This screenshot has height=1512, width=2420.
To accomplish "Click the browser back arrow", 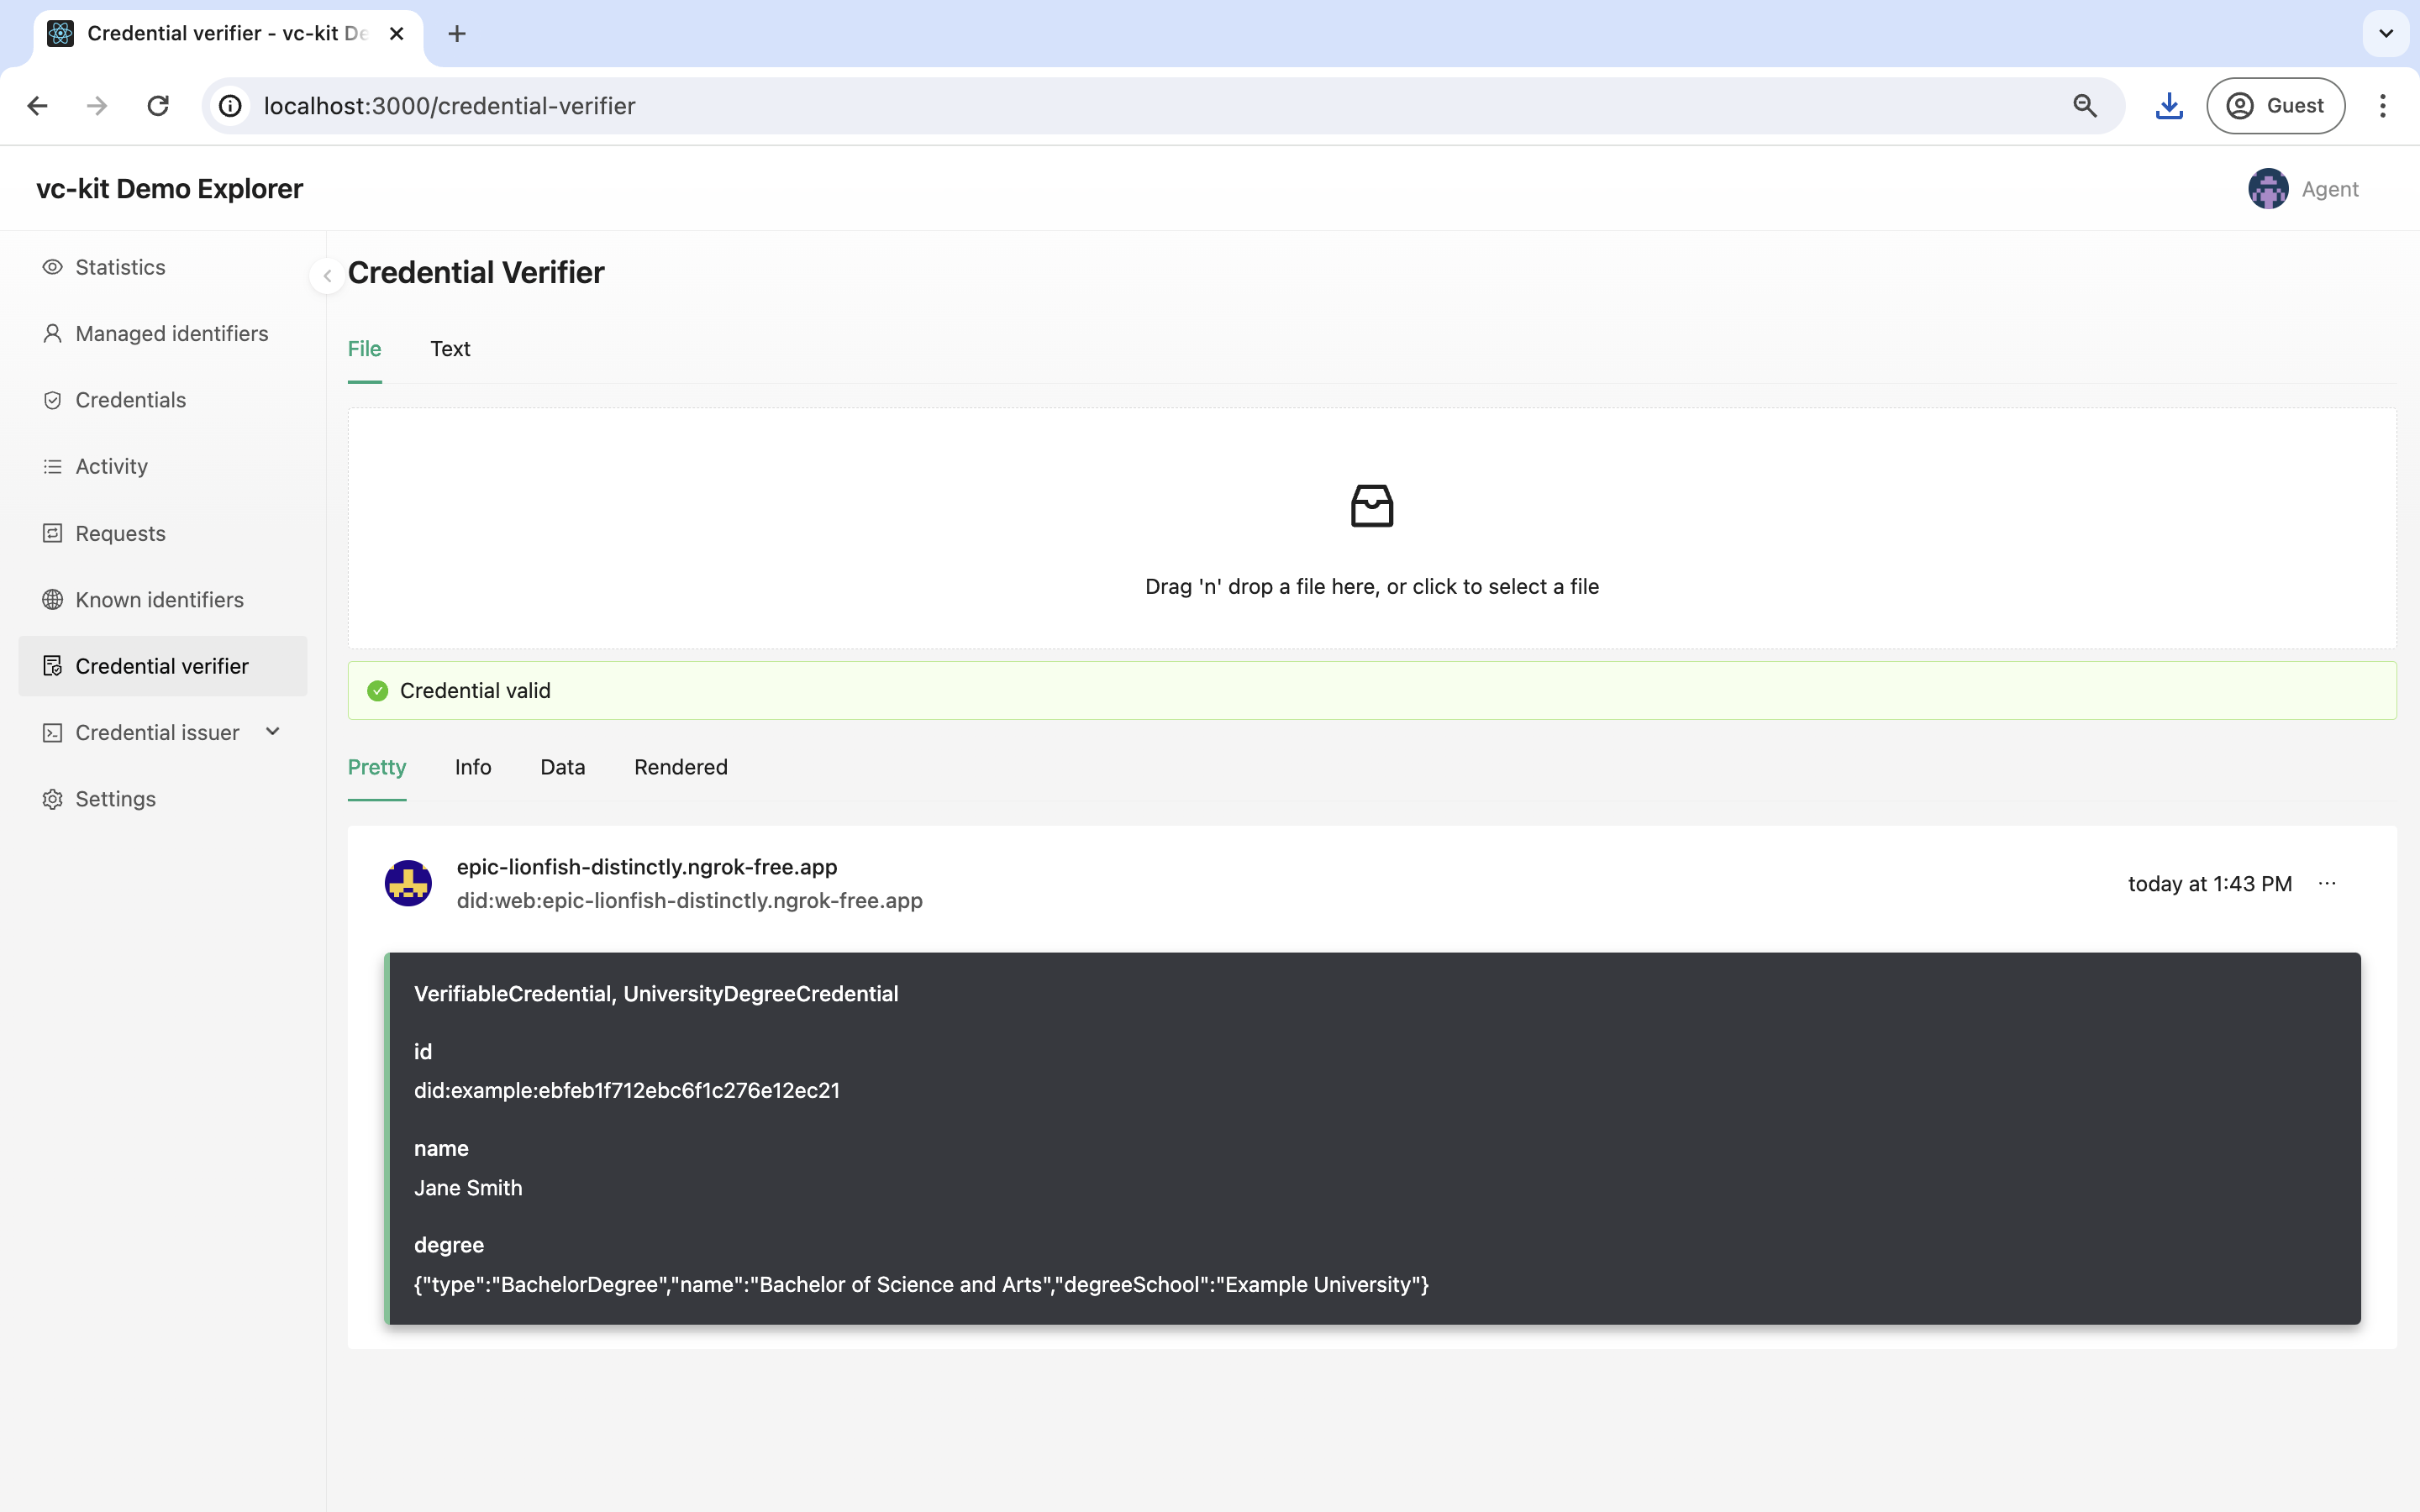I will 37,106.
